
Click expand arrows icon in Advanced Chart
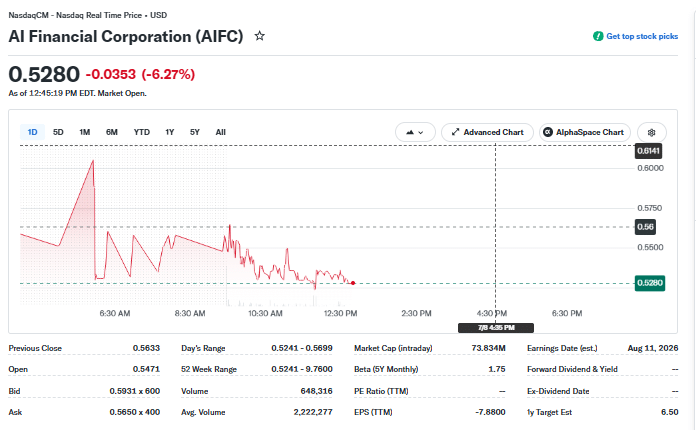pyautogui.click(x=455, y=132)
